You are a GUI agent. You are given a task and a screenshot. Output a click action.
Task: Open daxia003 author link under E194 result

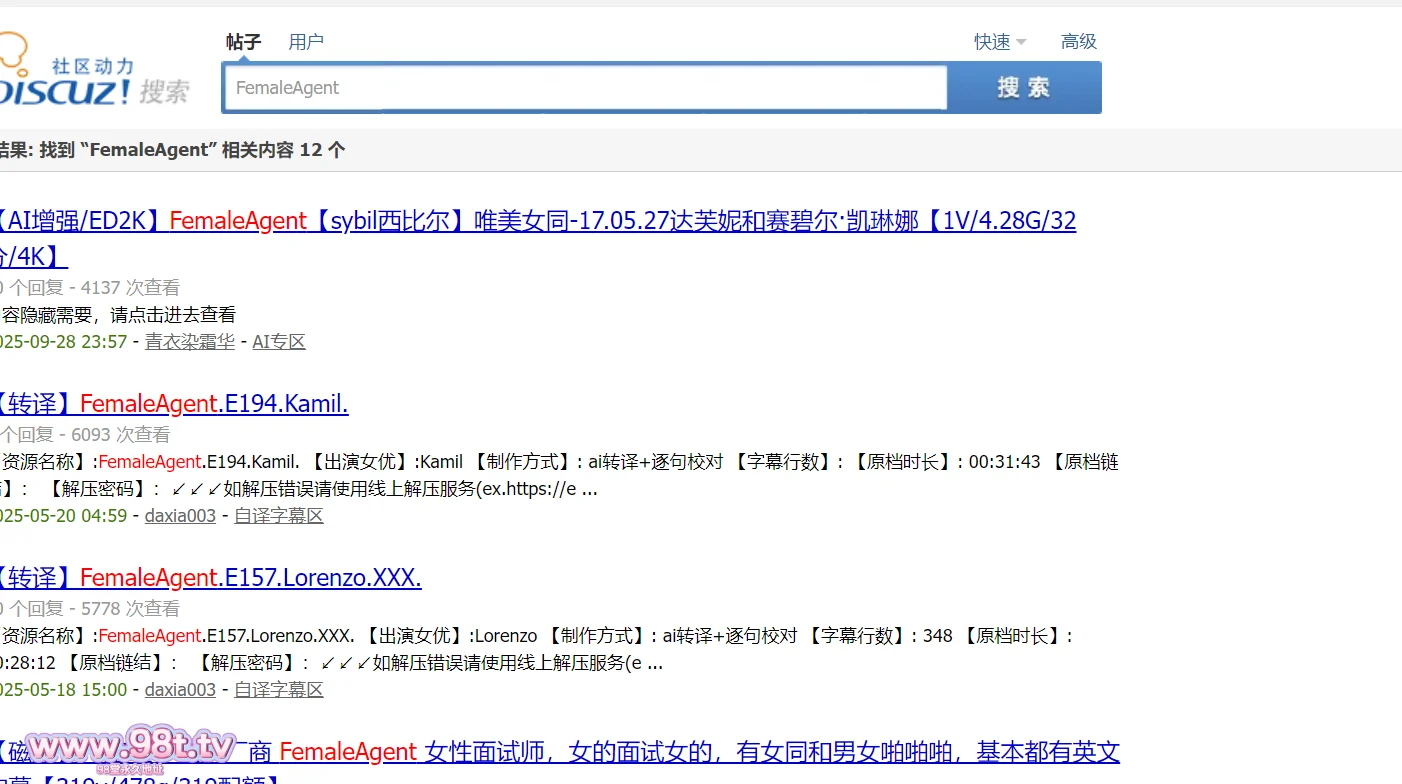click(x=180, y=516)
